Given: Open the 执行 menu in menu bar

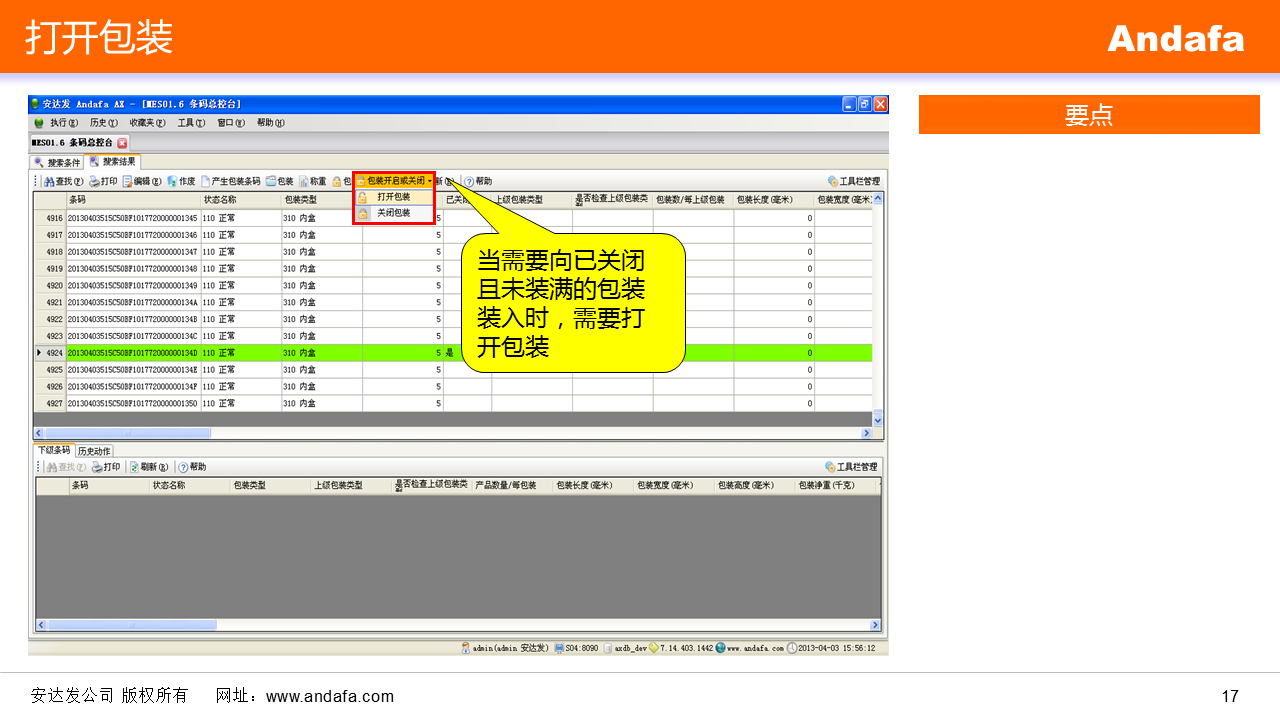Looking at the screenshot, I should 63,123.
